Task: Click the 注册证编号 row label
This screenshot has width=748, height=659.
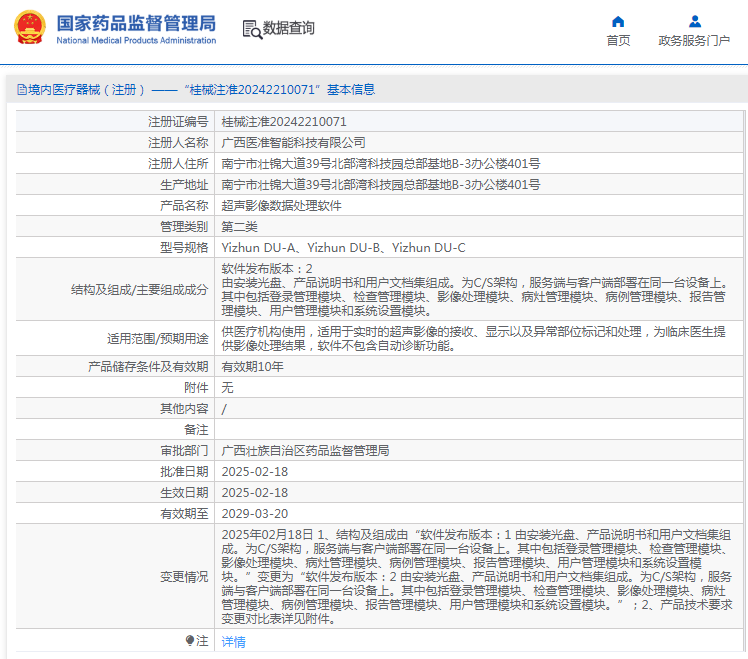Action: click(x=178, y=122)
